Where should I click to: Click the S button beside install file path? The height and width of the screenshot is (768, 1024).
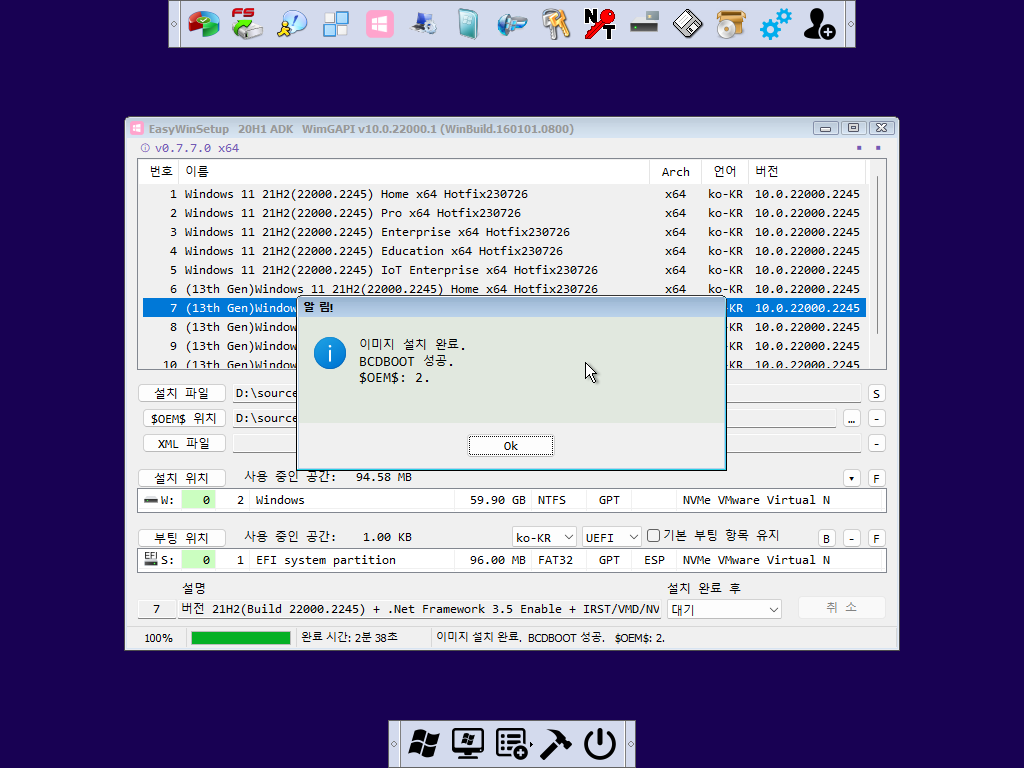tap(876, 394)
